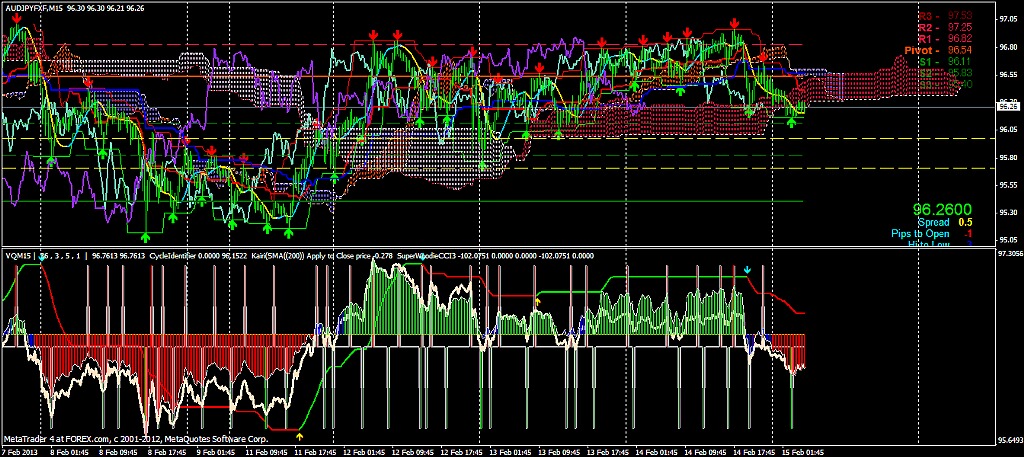This screenshot has height=457, width=1024.
Task: Click the current price marker on price axis
Action: (x=1008, y=104)
